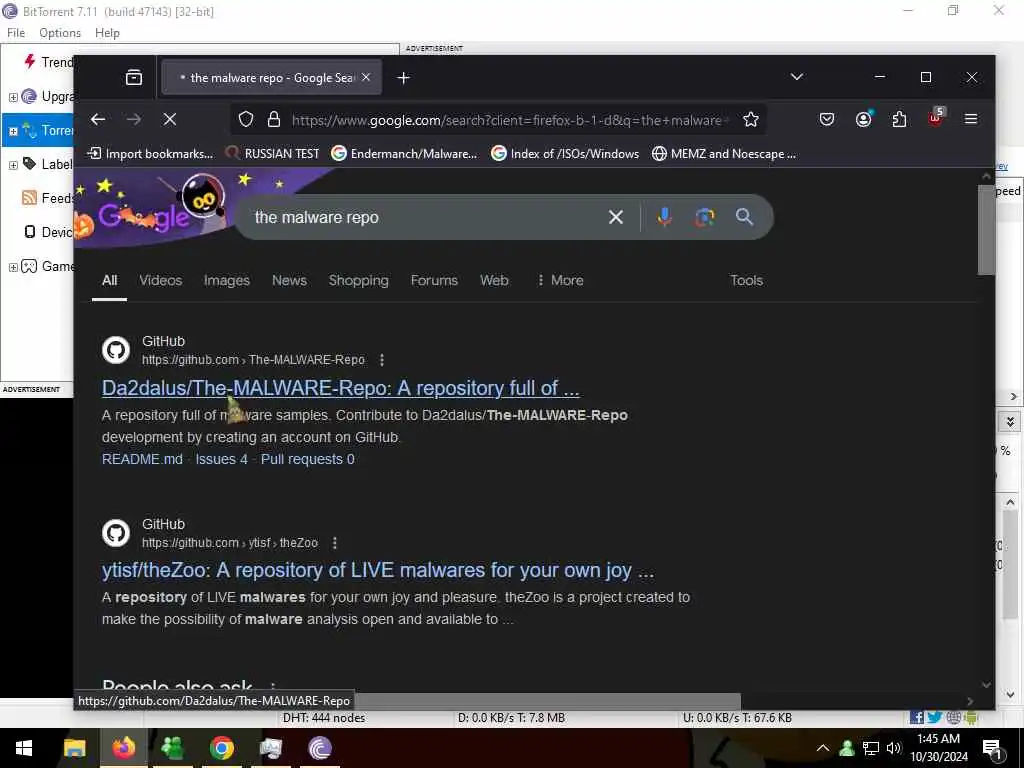1024x768 pixels.
Task: Open BitTorrent from the taskbar
Action: (320, 748)
